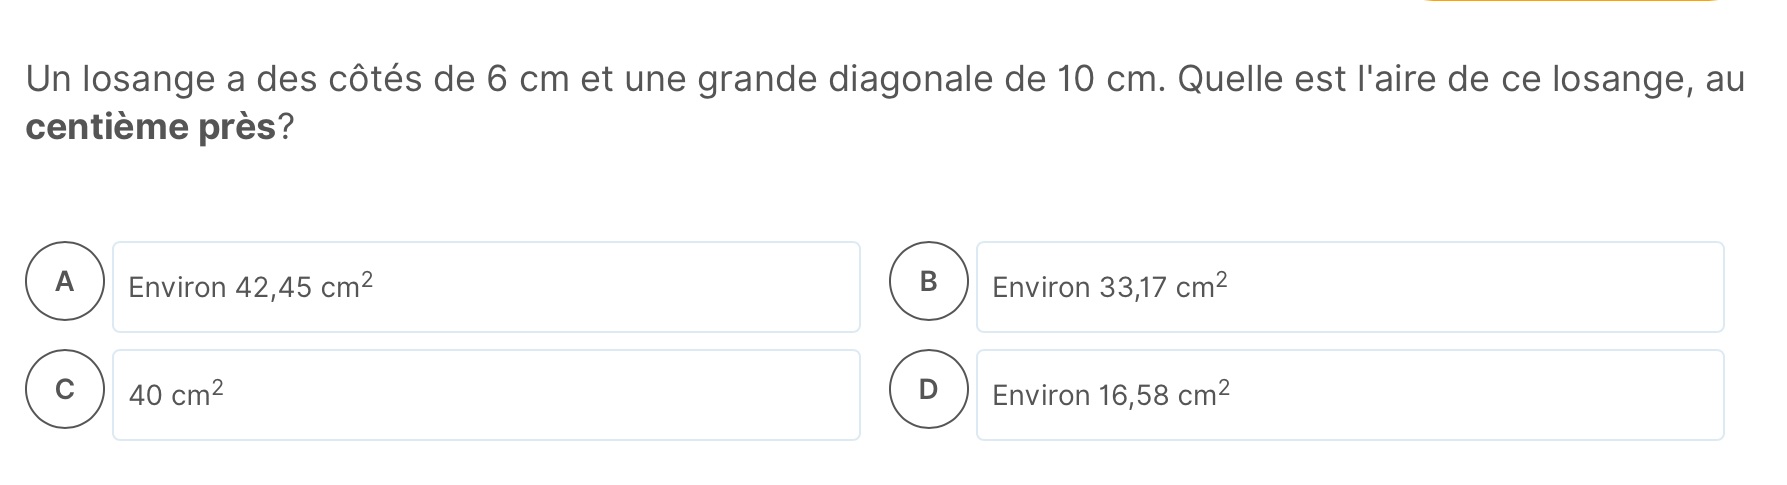The width and height of the screenshot is (1787, 485).
Task: Select radio circle A
Action: click(65, 282)
